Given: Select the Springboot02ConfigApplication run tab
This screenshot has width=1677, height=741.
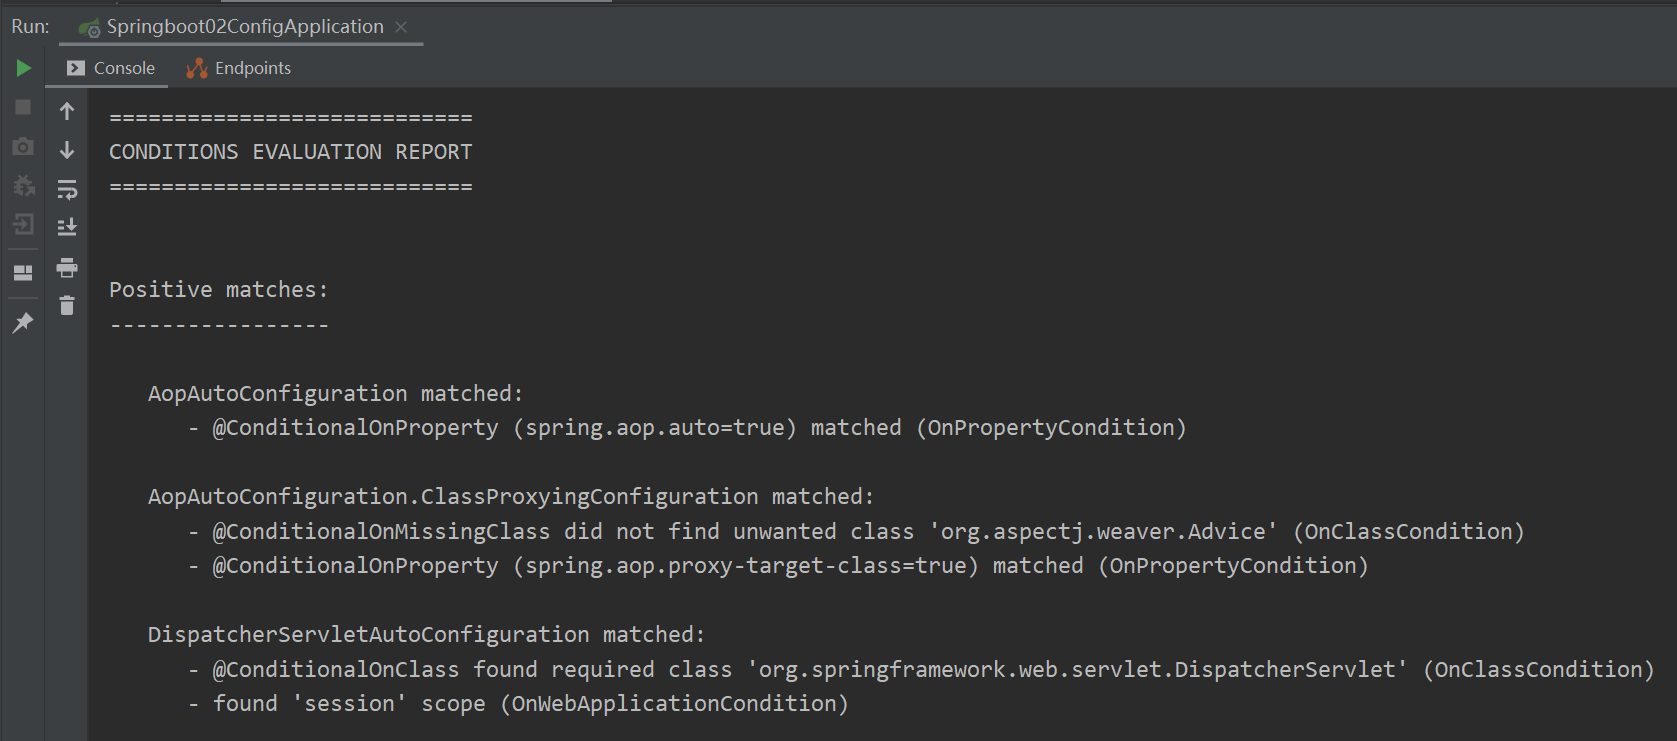Looking at the screenshot, I should 244,27.
